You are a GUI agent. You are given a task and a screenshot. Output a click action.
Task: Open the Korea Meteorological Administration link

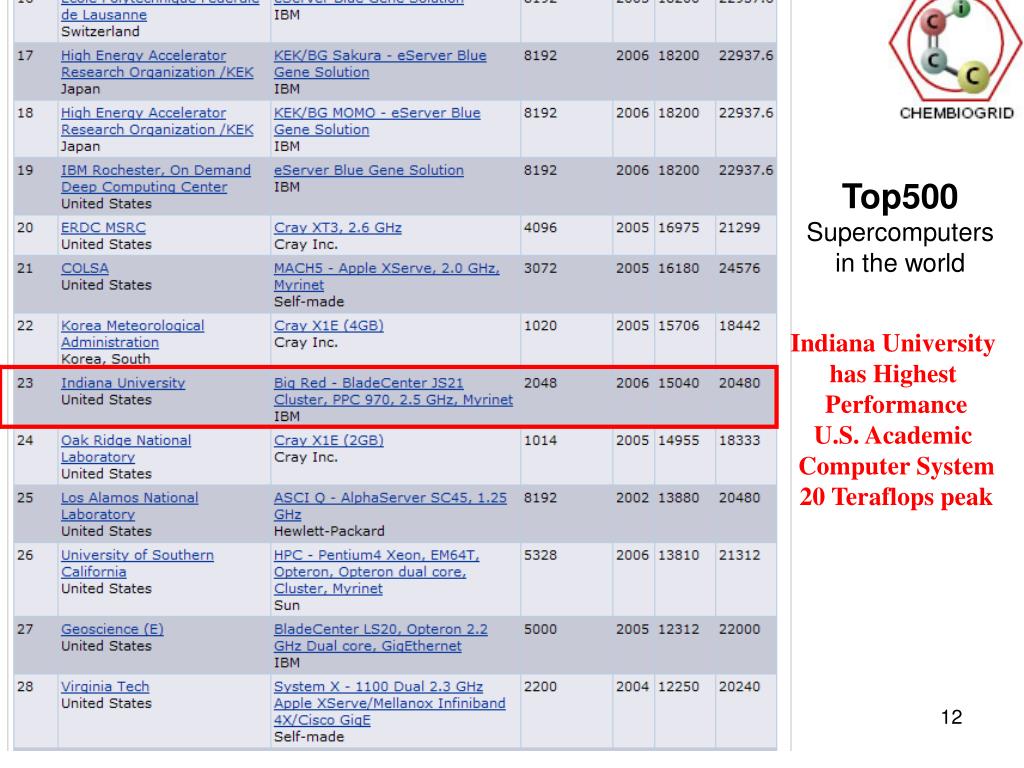(133, 334)
